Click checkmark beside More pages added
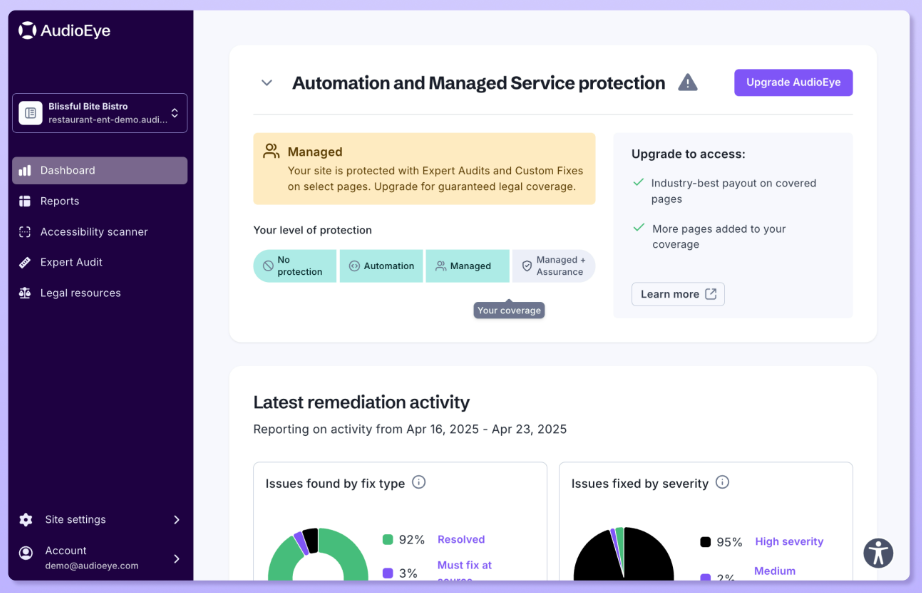 coord(639,228)
